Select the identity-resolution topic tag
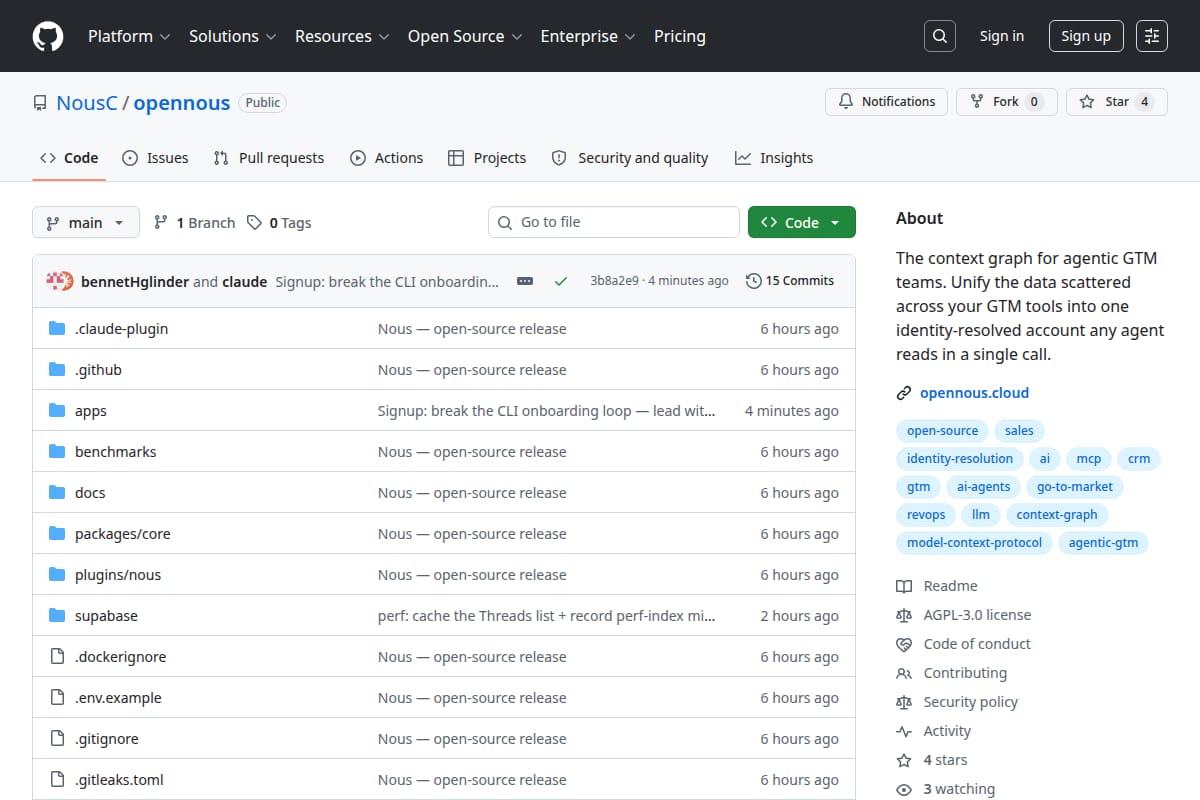Screen dimensions: 1200x800 pos(960,459)
